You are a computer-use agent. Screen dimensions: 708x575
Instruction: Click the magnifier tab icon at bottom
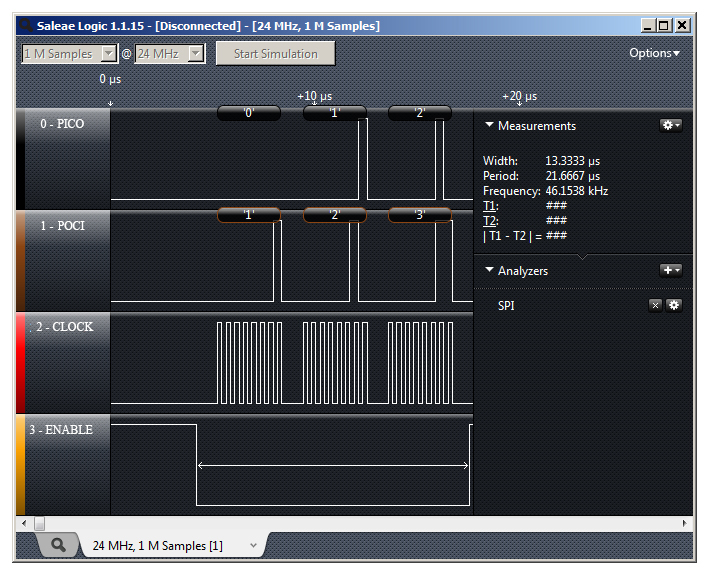click(x=58, y=545)
